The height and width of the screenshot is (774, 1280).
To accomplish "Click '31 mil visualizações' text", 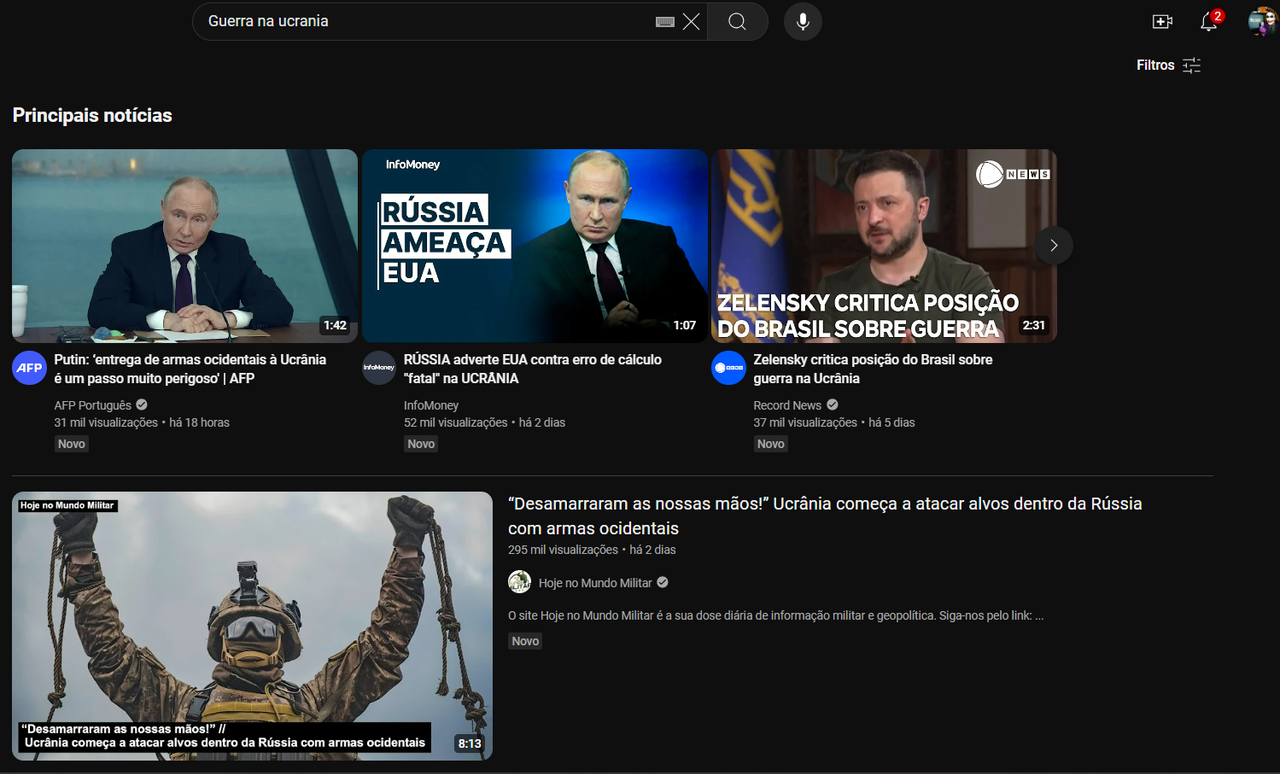I will tap(106, 423).
